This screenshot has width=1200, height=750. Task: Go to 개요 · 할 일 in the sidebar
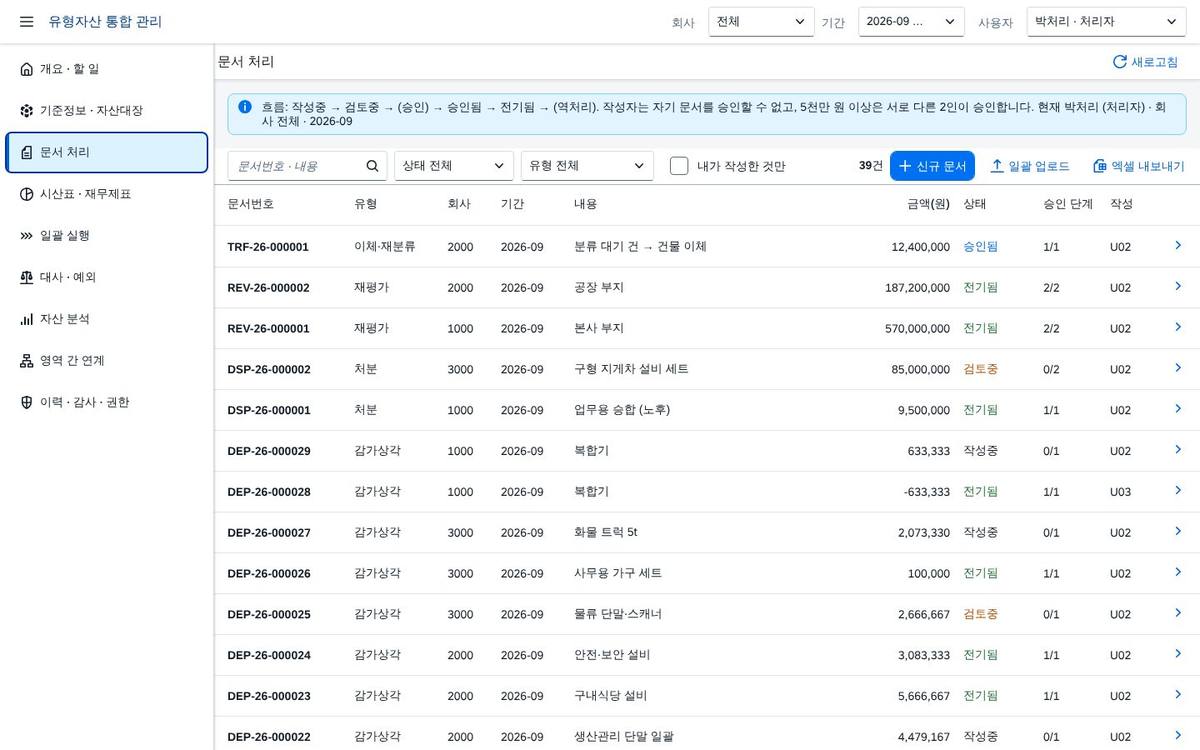click(x=107, y=69)
